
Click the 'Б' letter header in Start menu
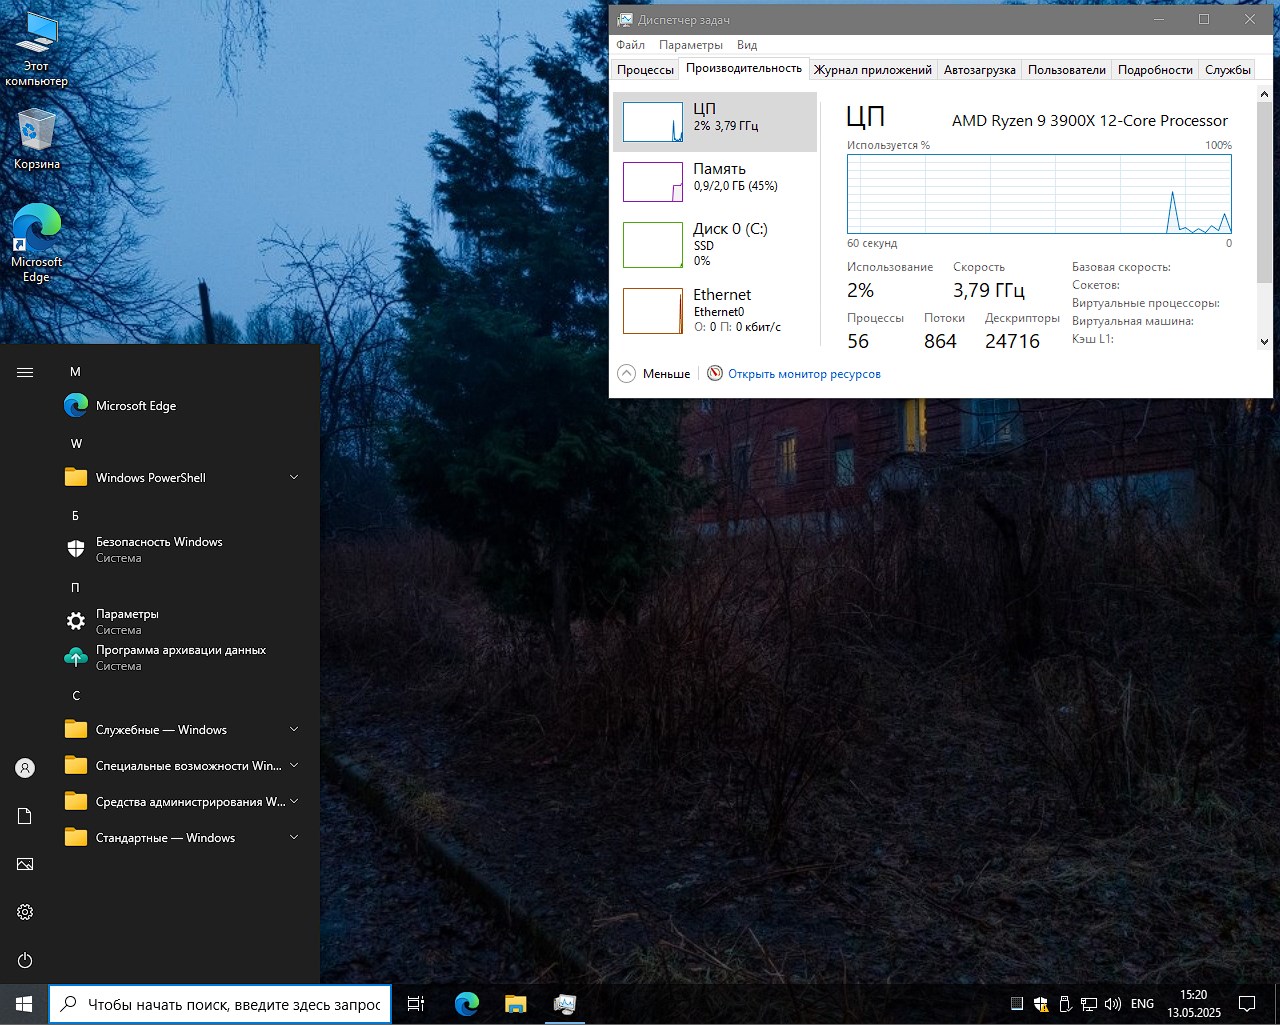coord(75,515)
